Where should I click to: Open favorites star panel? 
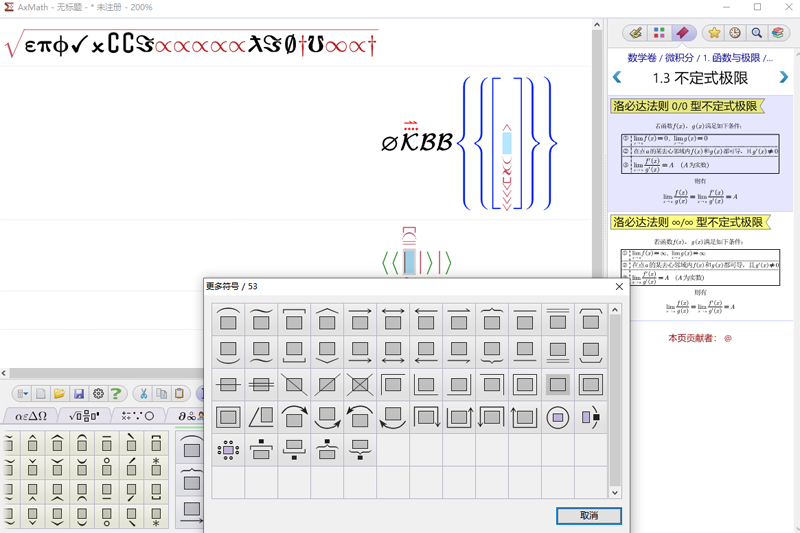(x=714, y=33)
